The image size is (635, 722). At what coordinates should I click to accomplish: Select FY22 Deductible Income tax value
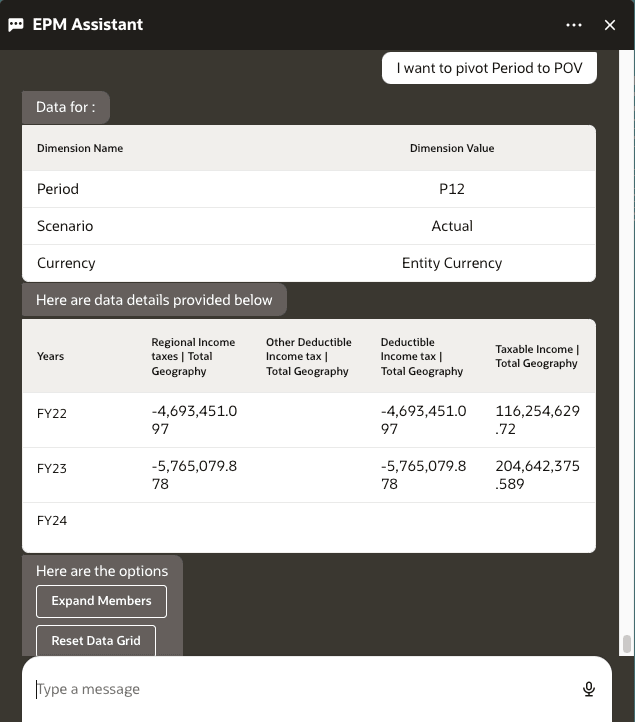click(x=423, y=420)
